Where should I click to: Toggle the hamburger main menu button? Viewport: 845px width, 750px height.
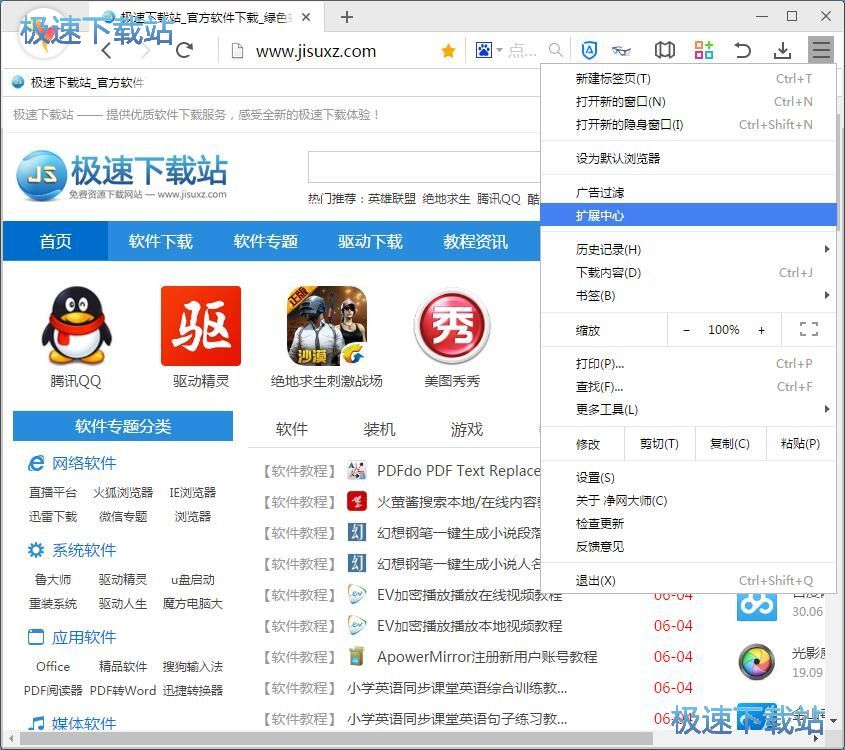[x=821, y=50]
